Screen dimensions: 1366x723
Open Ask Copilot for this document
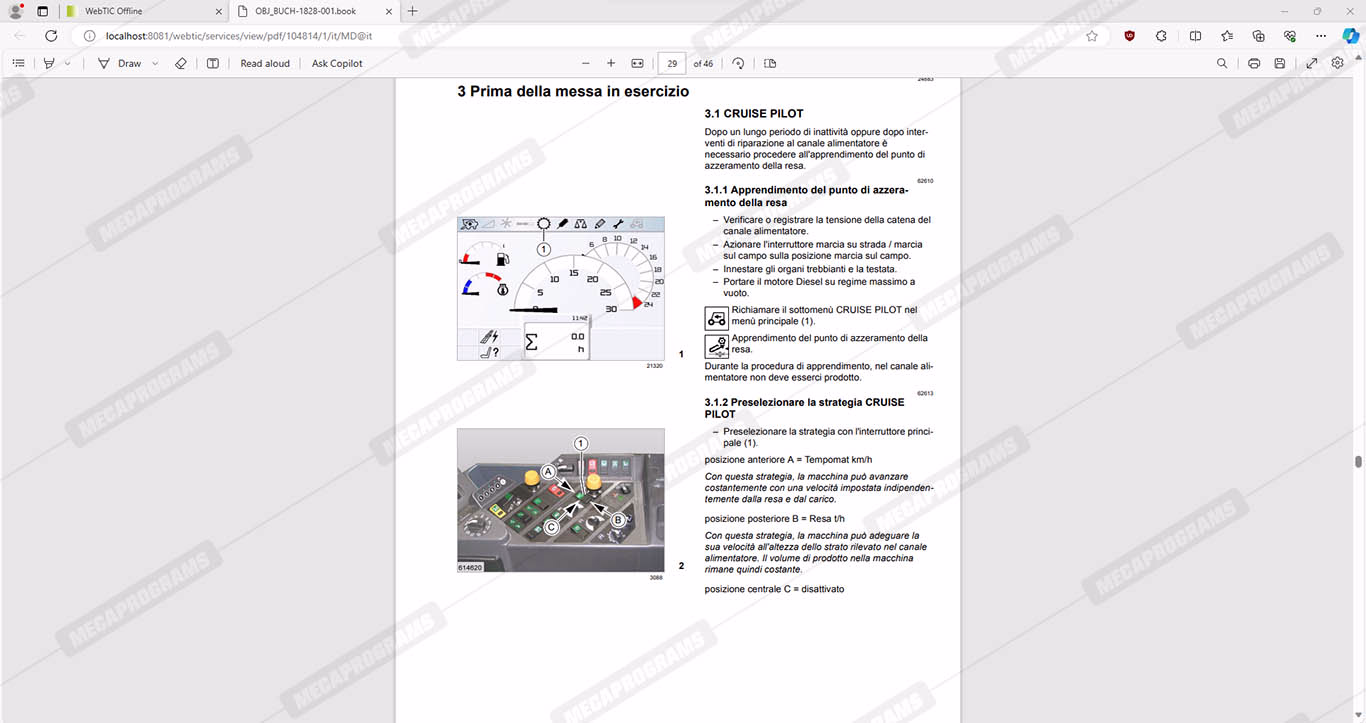pos(337,63)
